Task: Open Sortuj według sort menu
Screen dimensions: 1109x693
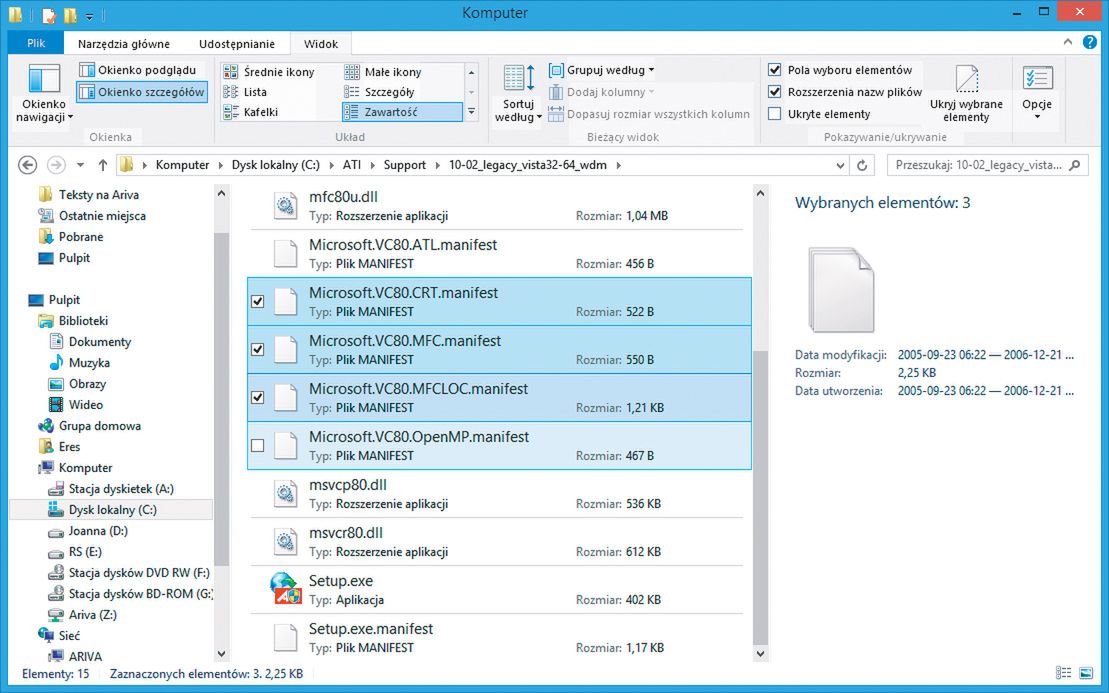Action: coord(518,93)
